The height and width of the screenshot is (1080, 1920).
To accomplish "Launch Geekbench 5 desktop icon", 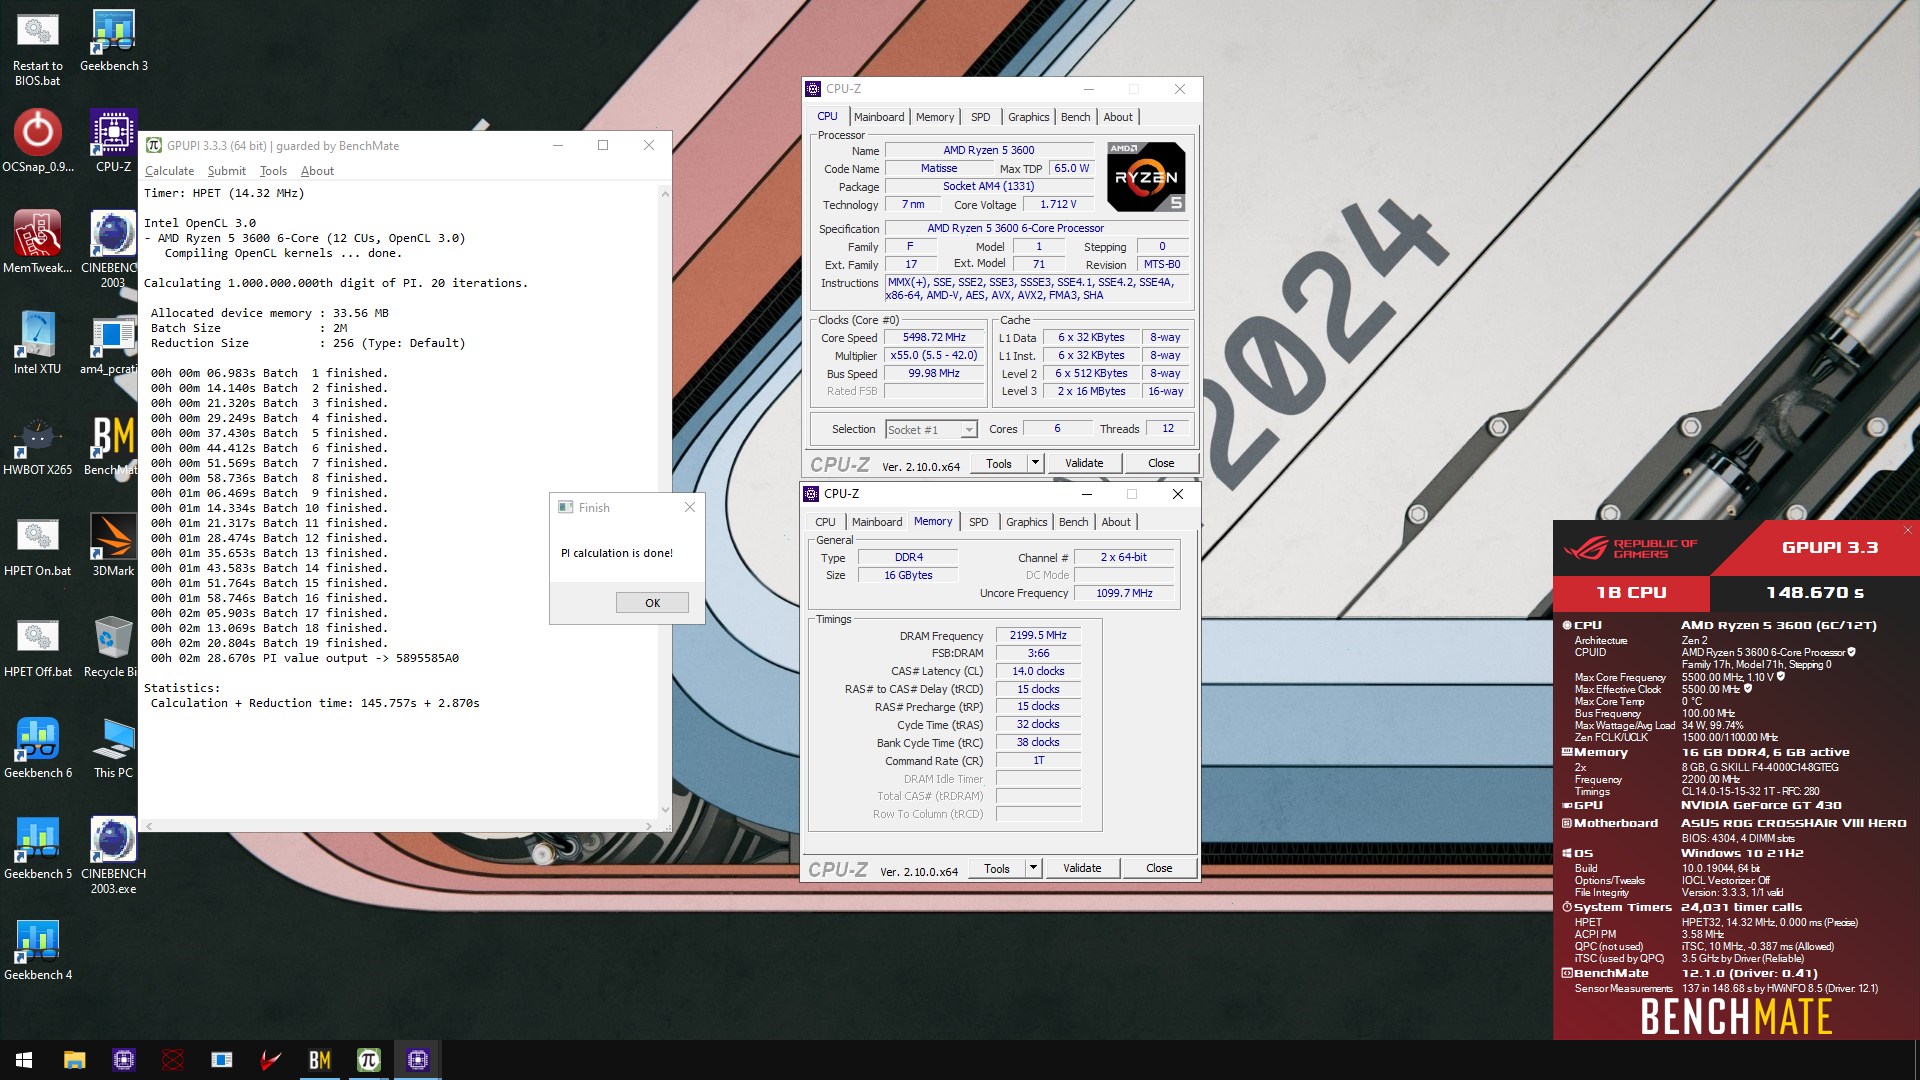I will (37, 848).
